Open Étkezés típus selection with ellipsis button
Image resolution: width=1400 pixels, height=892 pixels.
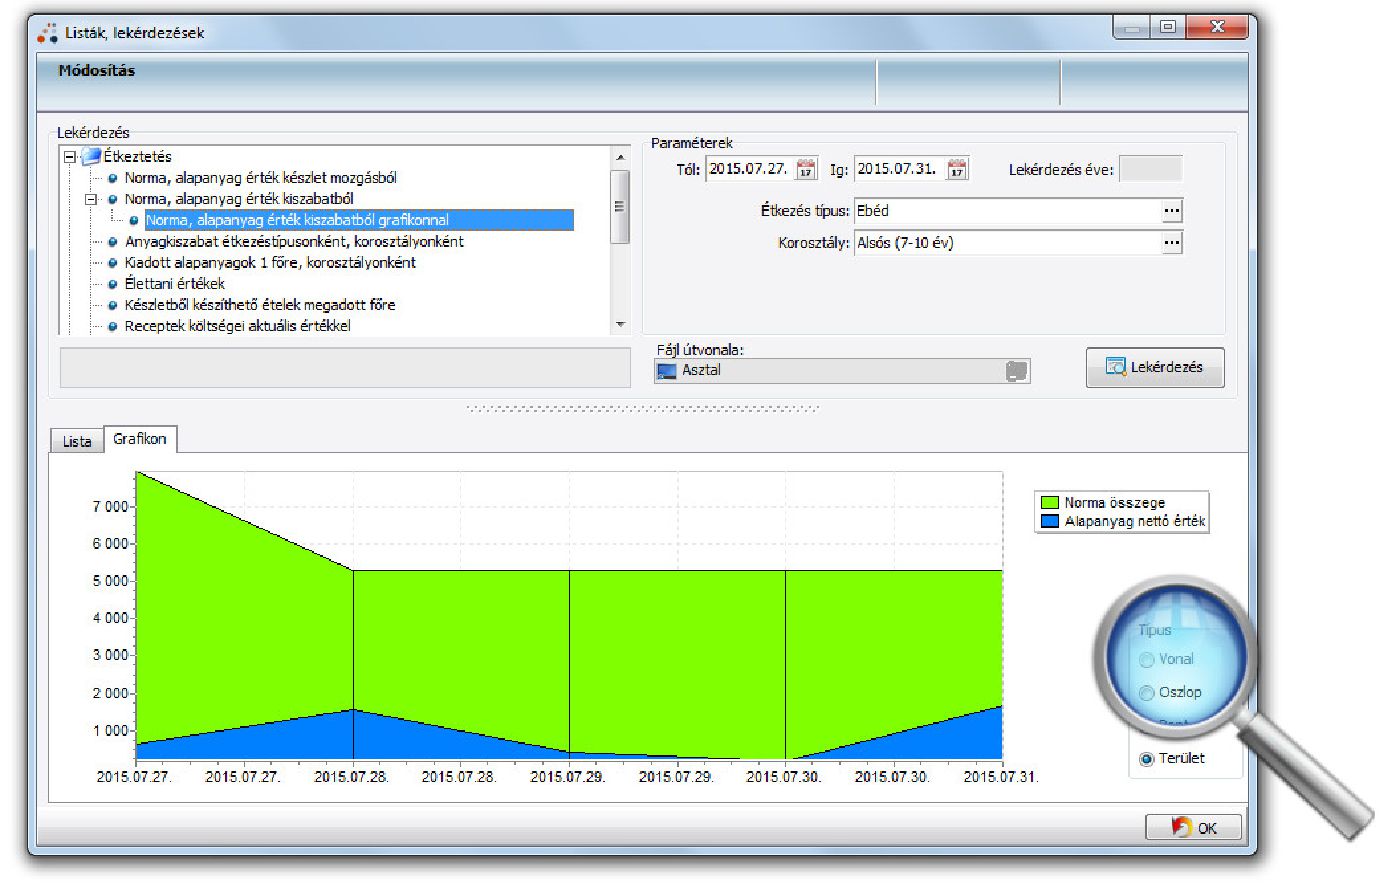[x=1172, y=211]
